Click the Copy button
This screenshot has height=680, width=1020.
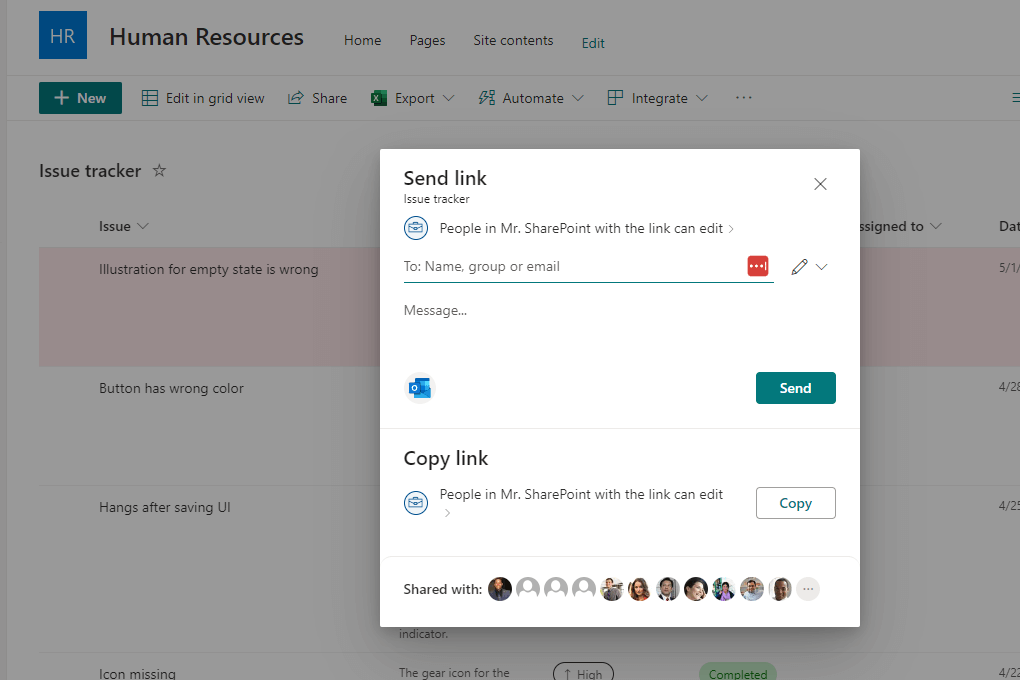click(796, 503)
